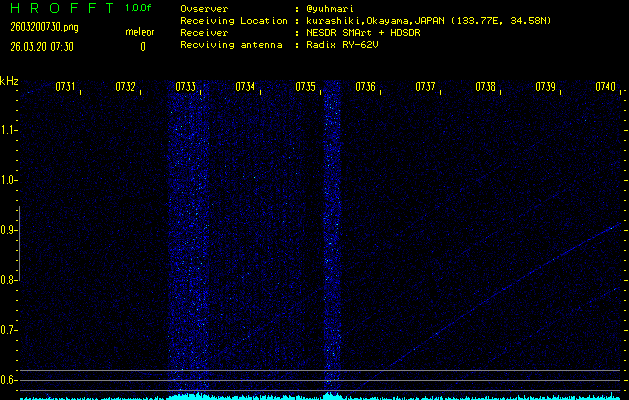Click the 0.7 kHz axis label
Viewport: 629px width, 400px height.
[7, 330]
